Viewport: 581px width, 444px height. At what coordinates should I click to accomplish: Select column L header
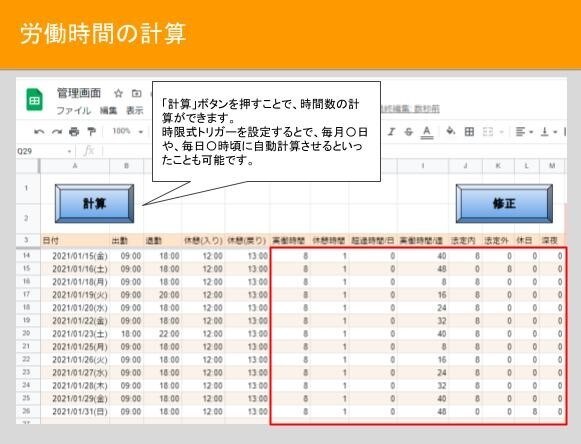(527, 166)
